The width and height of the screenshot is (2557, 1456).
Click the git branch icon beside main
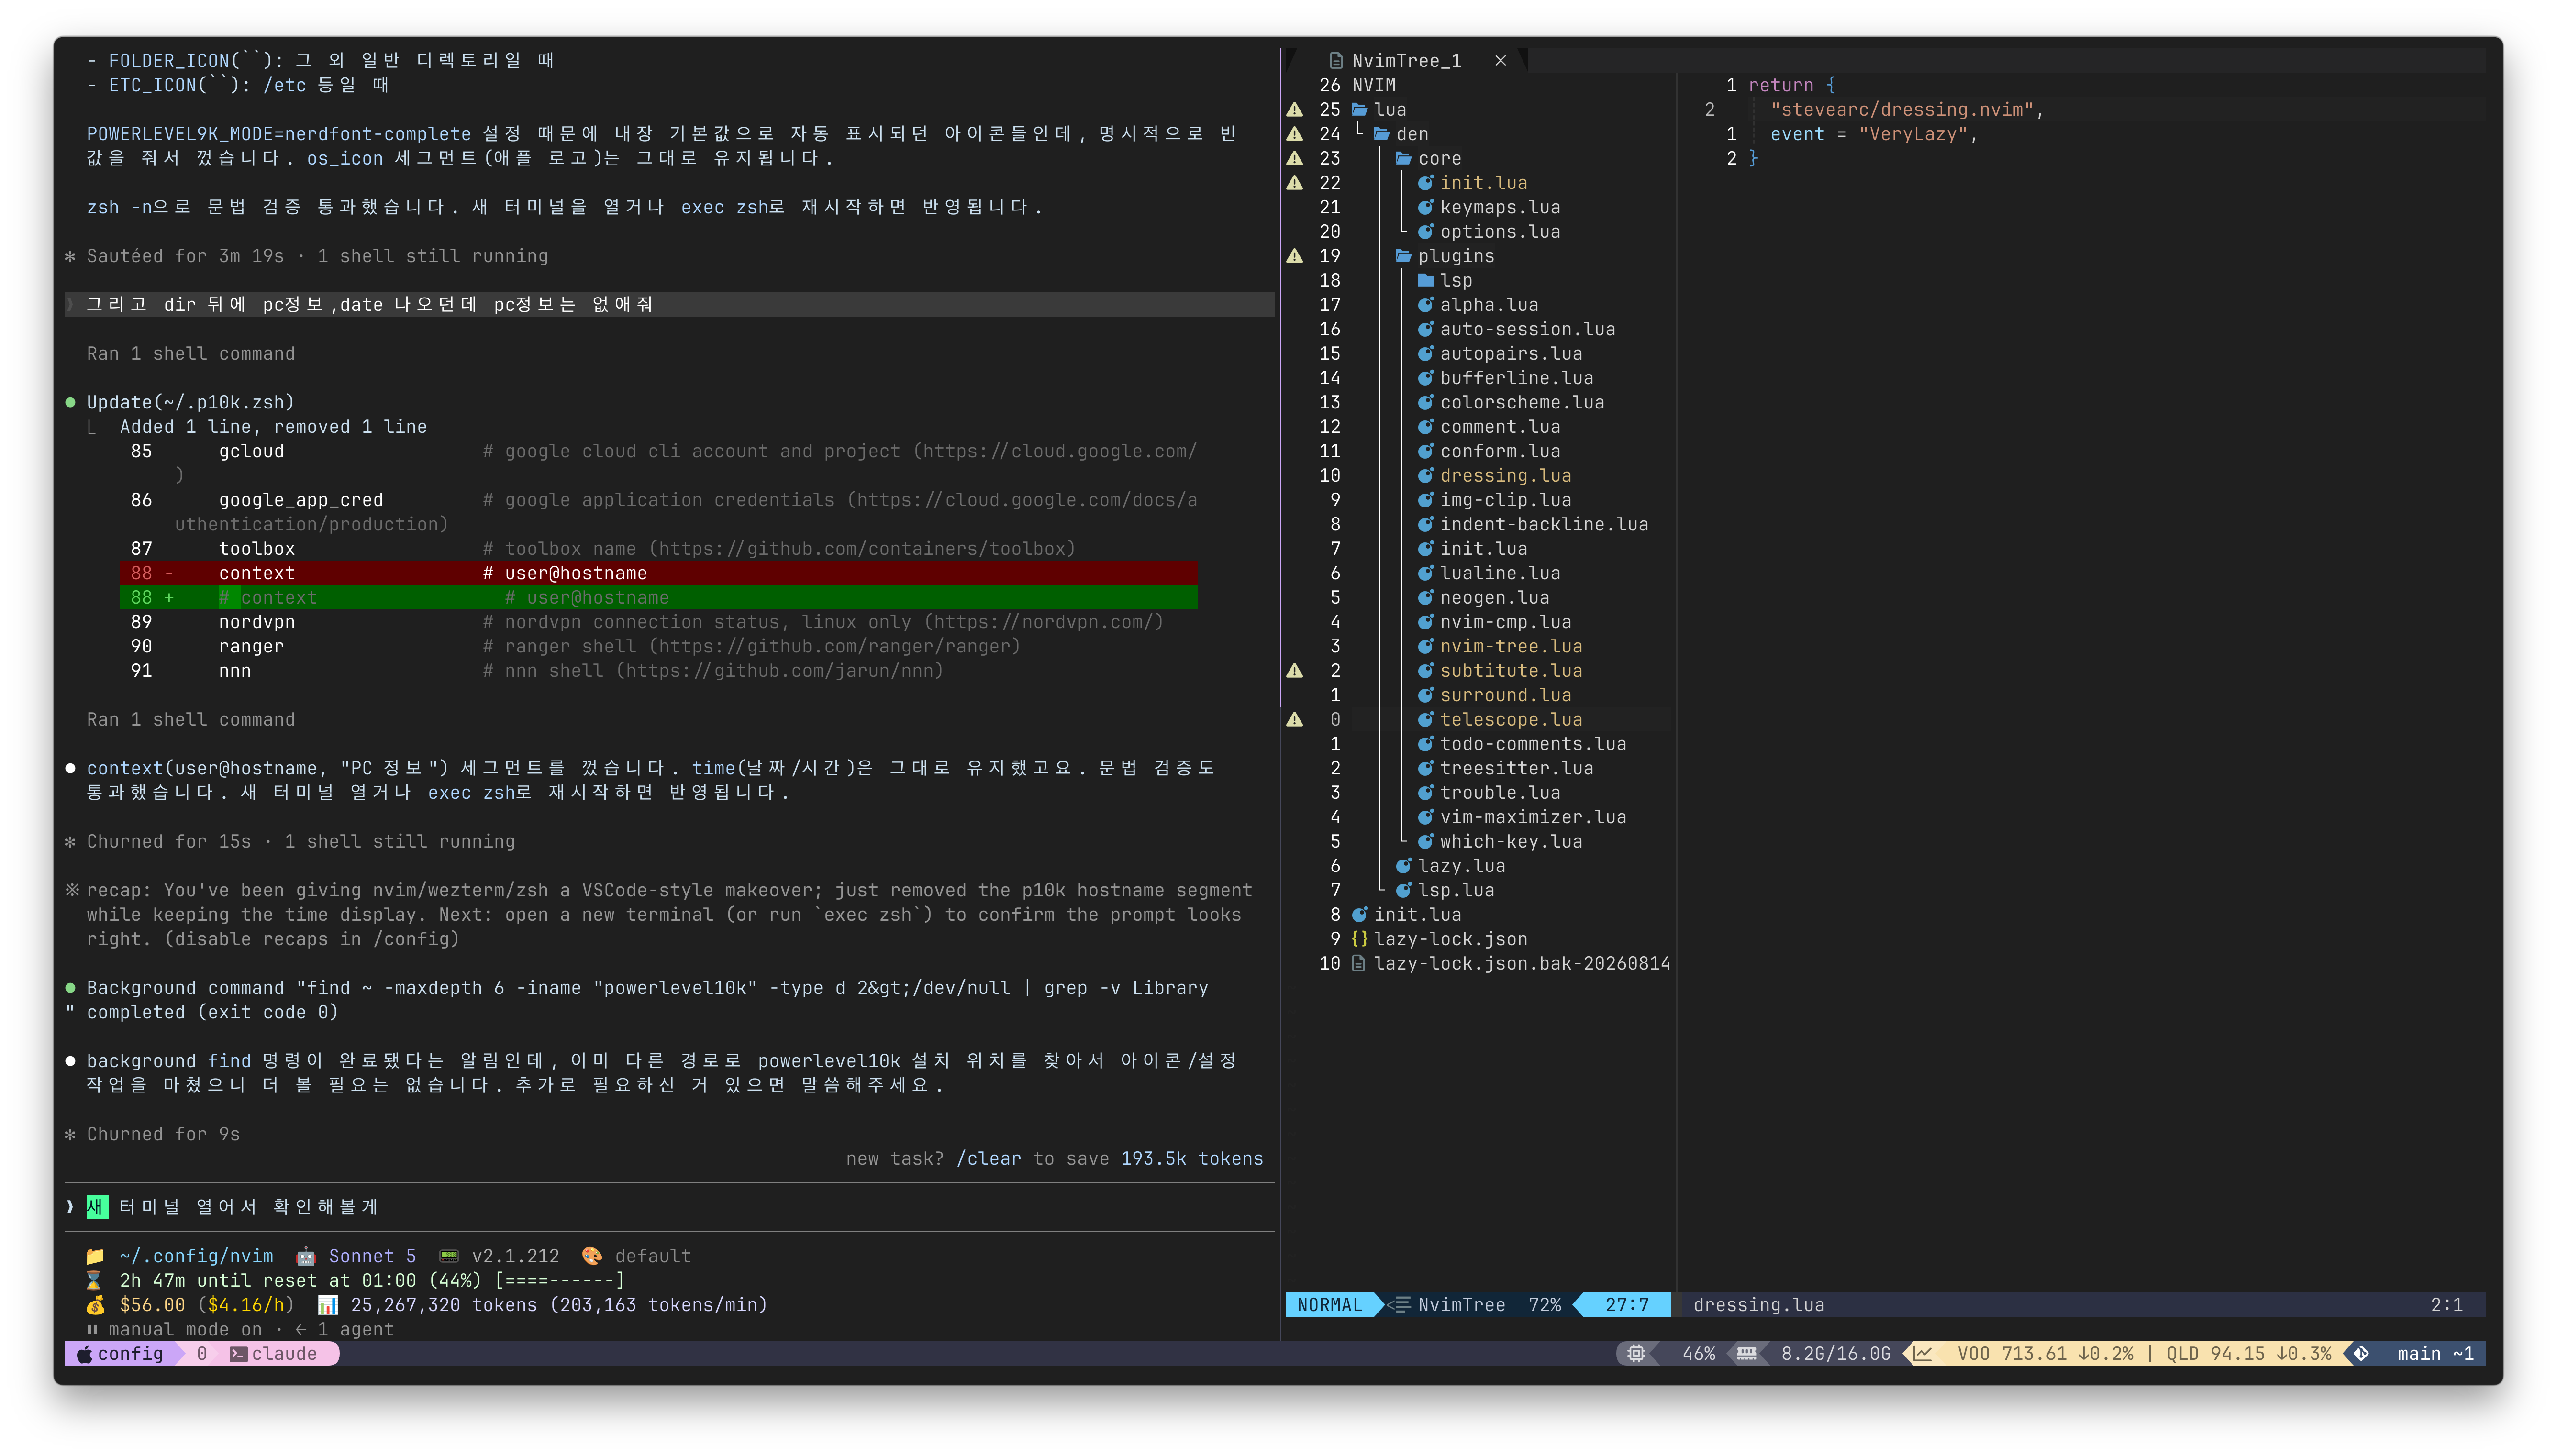(2362, 1354)
